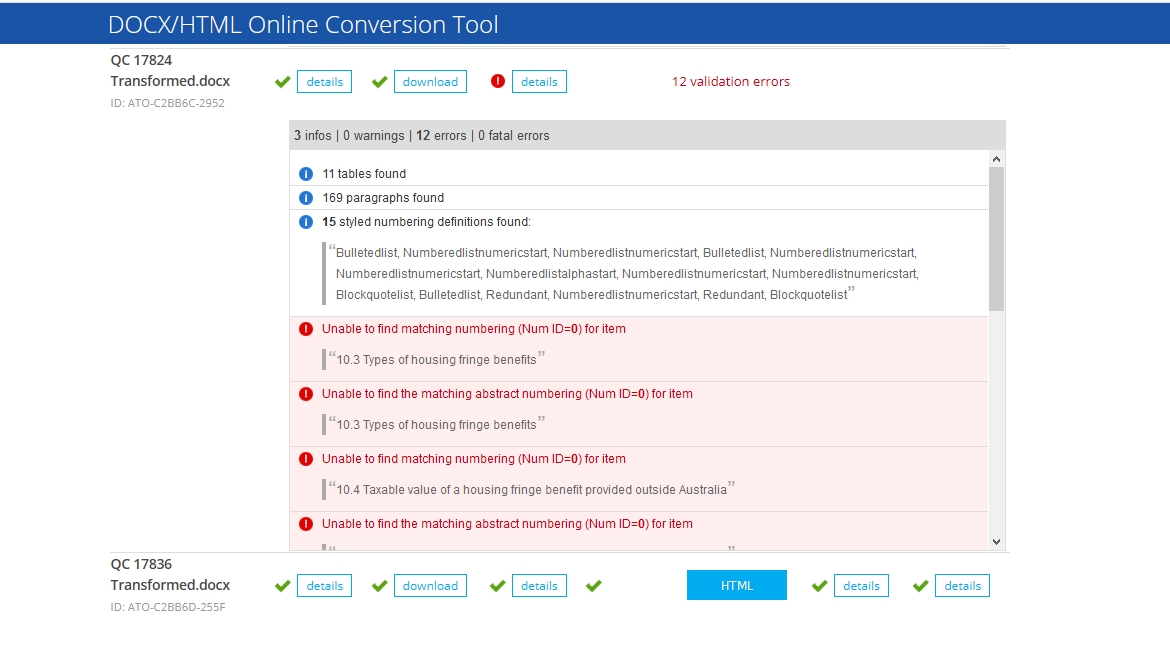
Task: Click the validation panel scrollbar thumb
Action: [996, 238]
